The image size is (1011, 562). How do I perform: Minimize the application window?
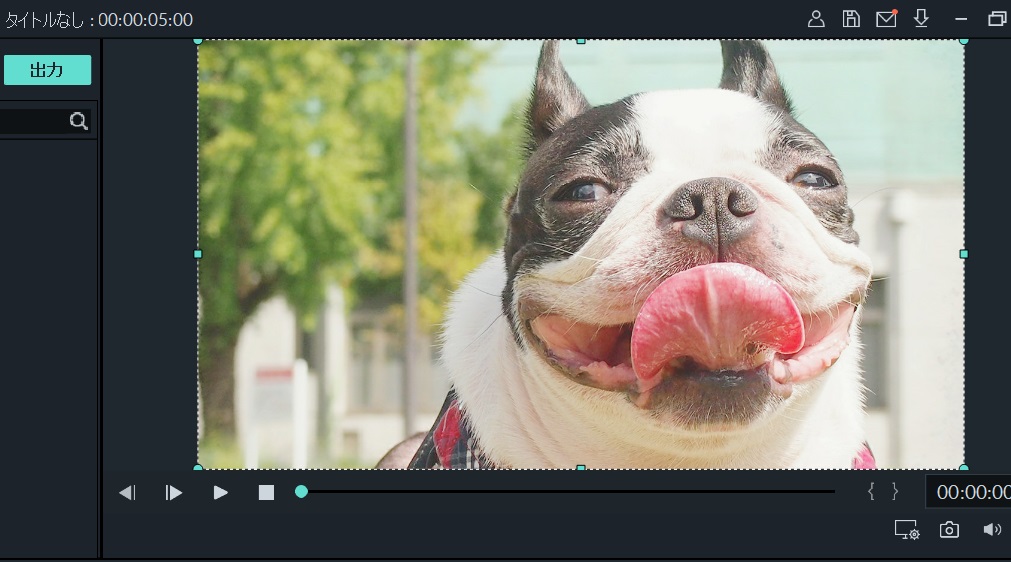click(961, 19)
